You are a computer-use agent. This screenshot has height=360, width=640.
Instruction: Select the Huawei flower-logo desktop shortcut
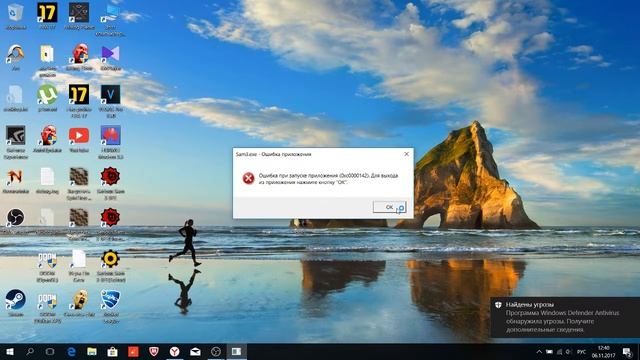click(111, 141)
